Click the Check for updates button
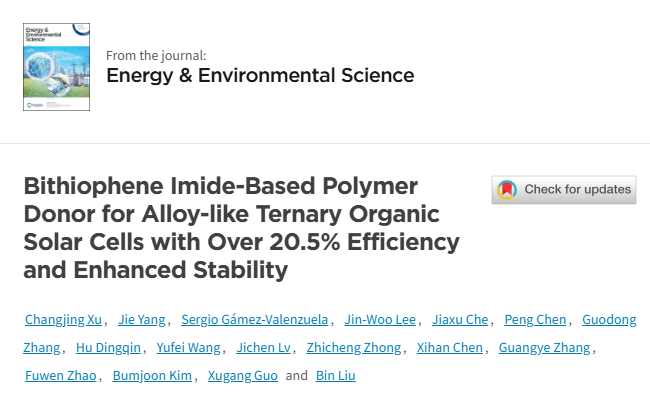 564,189
